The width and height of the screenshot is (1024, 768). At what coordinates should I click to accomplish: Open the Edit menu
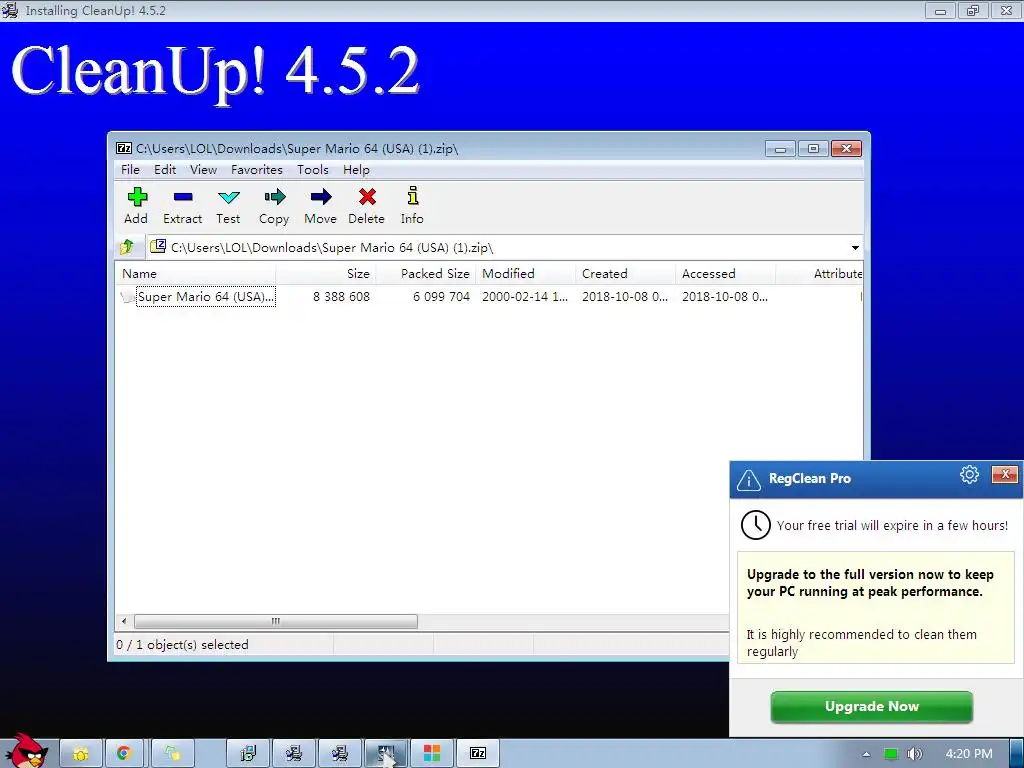click(x=165, y=170)
